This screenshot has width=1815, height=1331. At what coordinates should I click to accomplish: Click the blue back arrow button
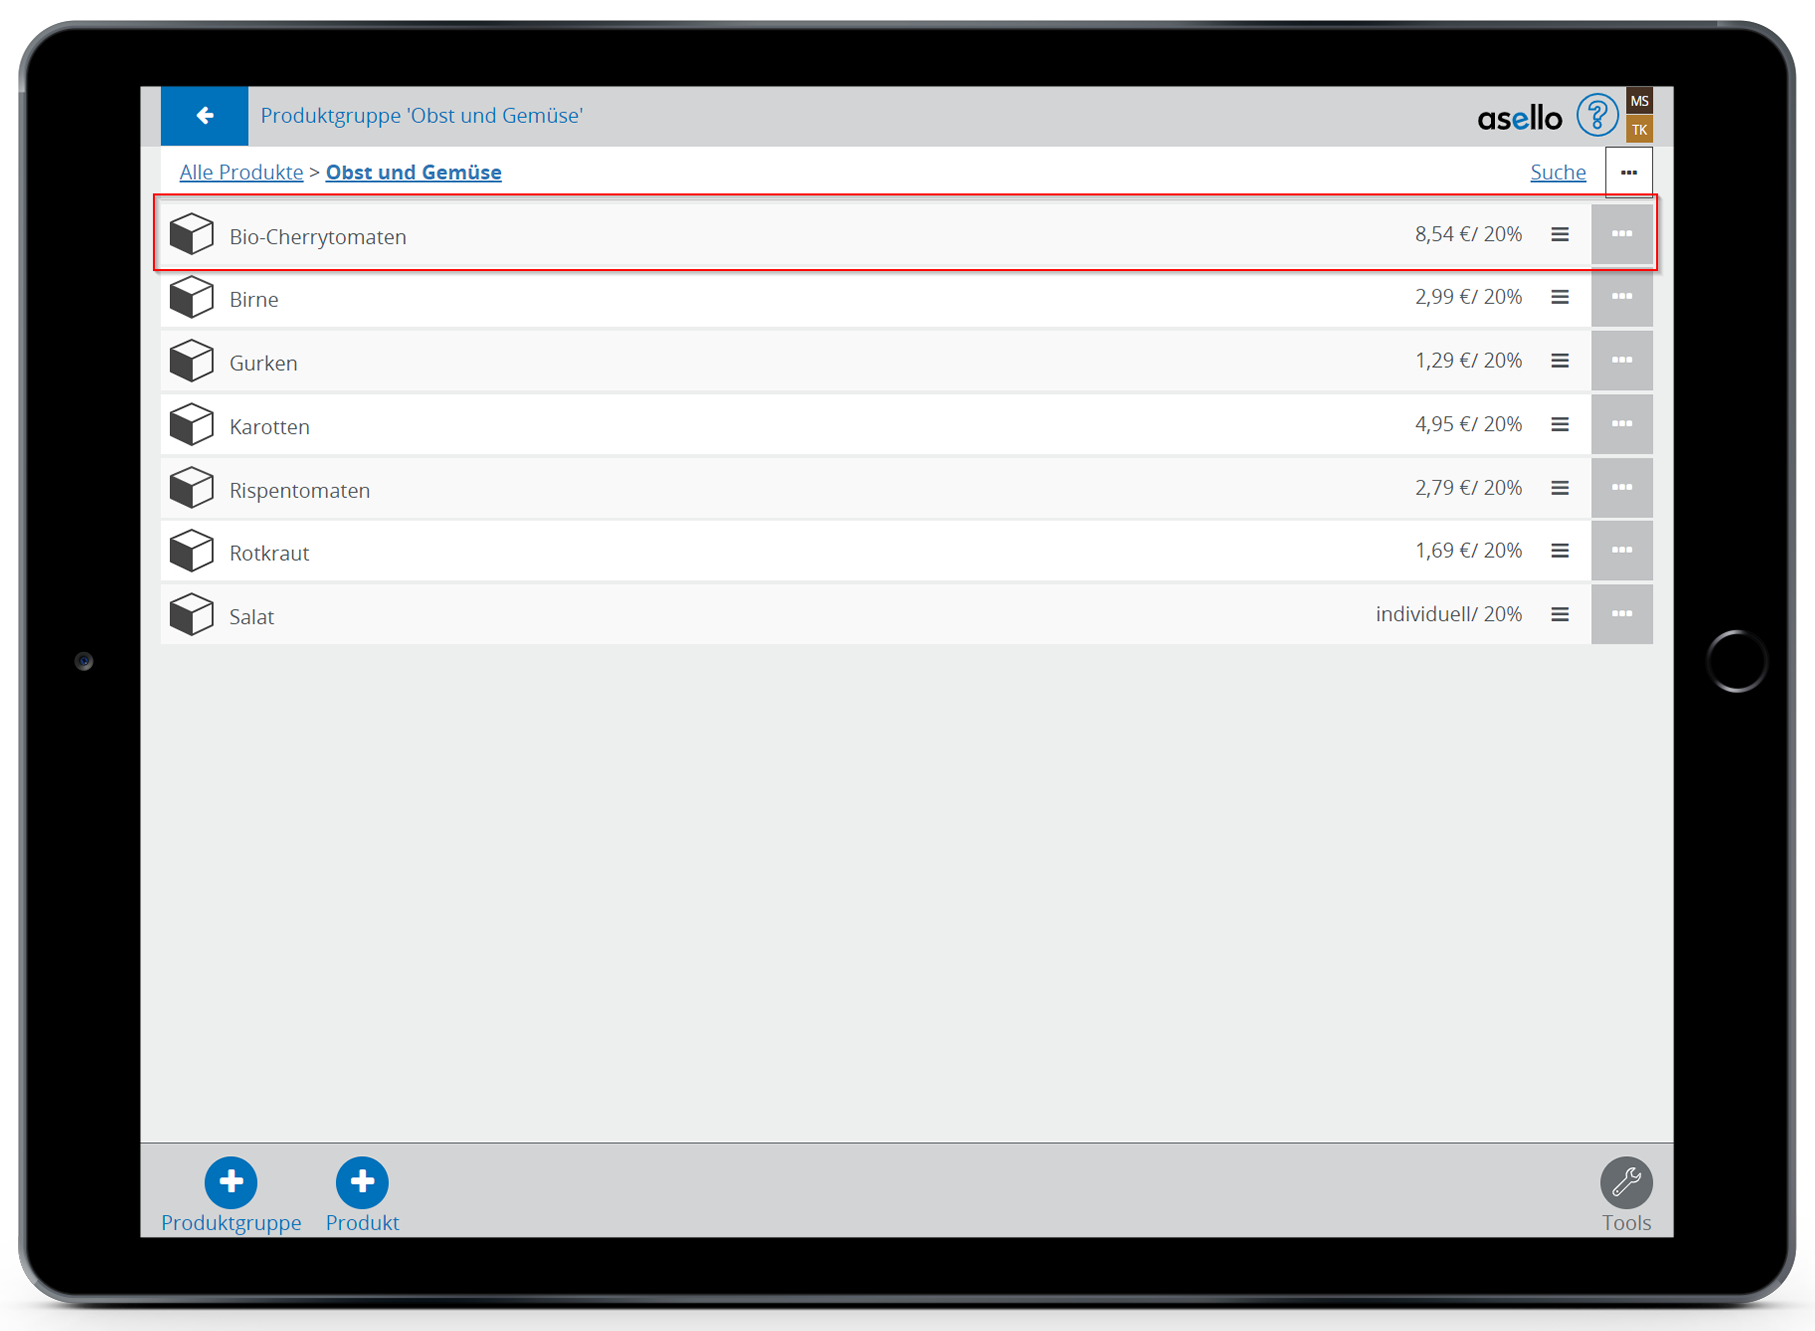[x=204, y=116]
